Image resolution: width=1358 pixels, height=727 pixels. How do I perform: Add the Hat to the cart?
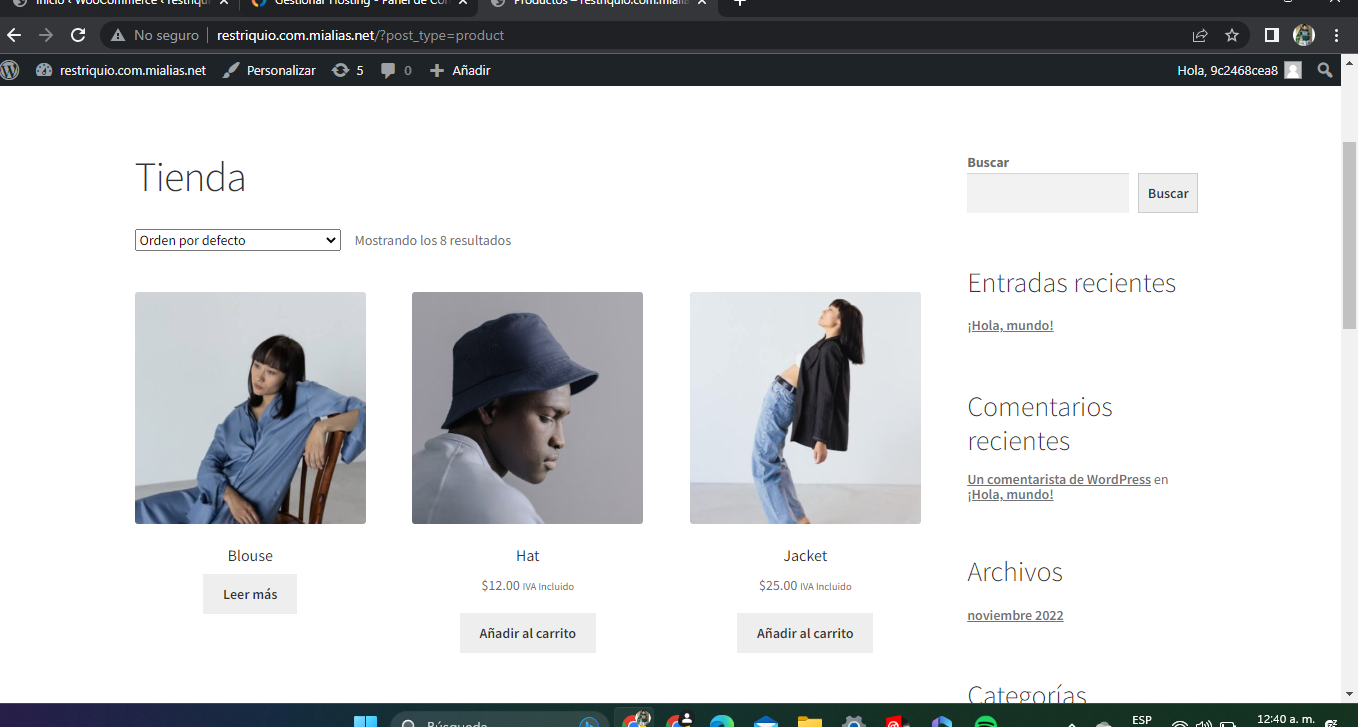(x=527, y=633)
